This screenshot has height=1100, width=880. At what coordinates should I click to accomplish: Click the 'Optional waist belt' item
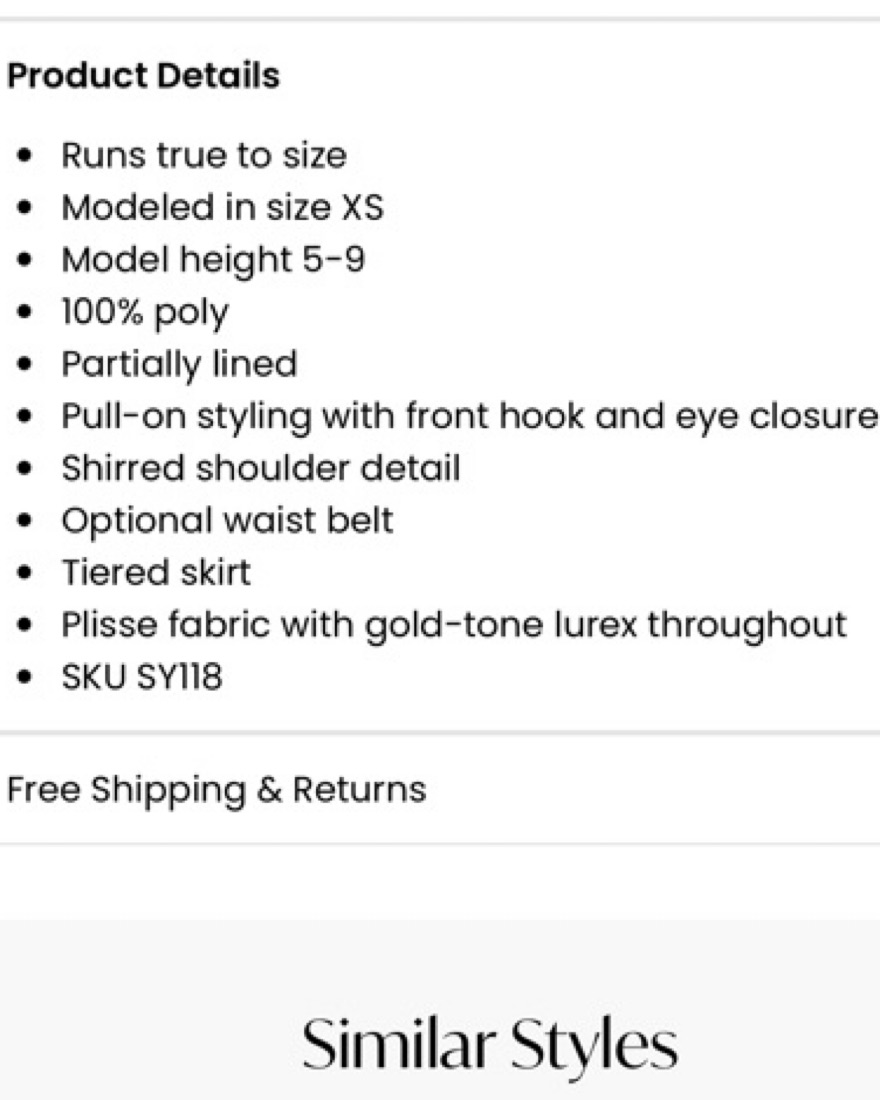point(227,520)
